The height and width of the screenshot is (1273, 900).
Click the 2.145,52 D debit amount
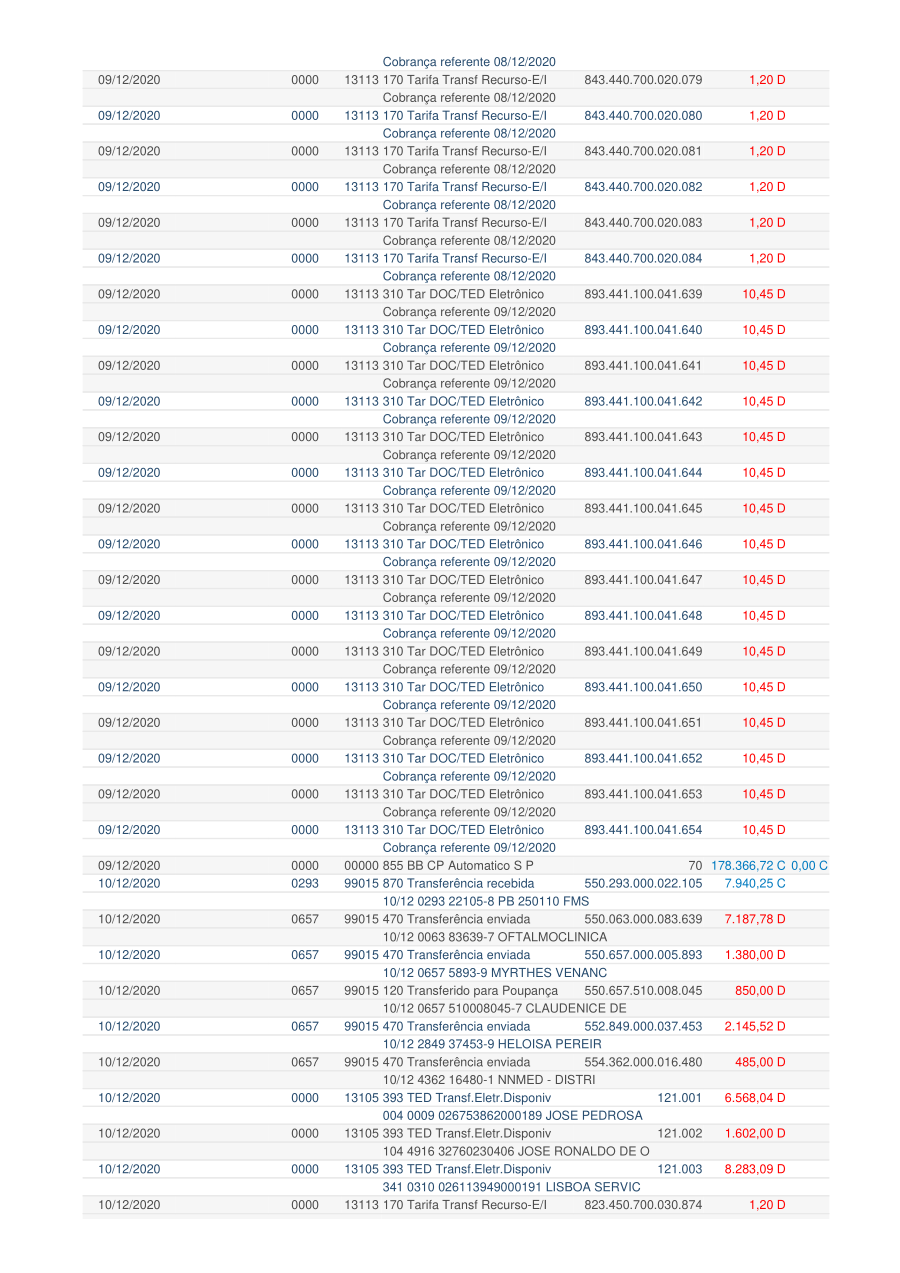tap(755, 1026)
